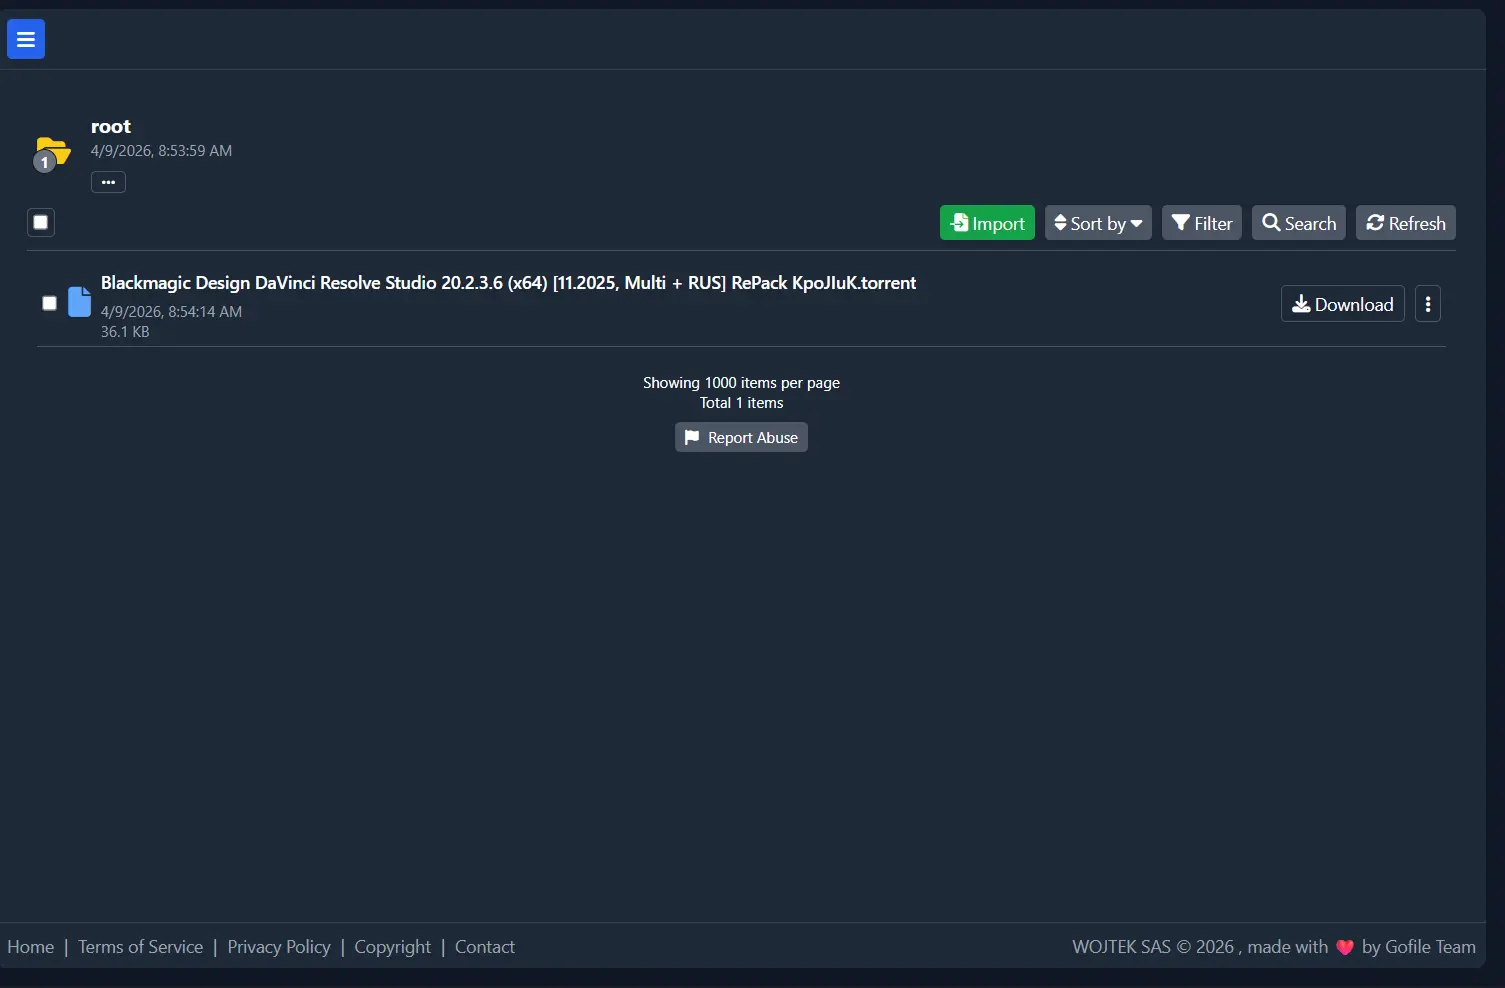Click the root folder title
1505x988 pixels.
coord(111,127)
